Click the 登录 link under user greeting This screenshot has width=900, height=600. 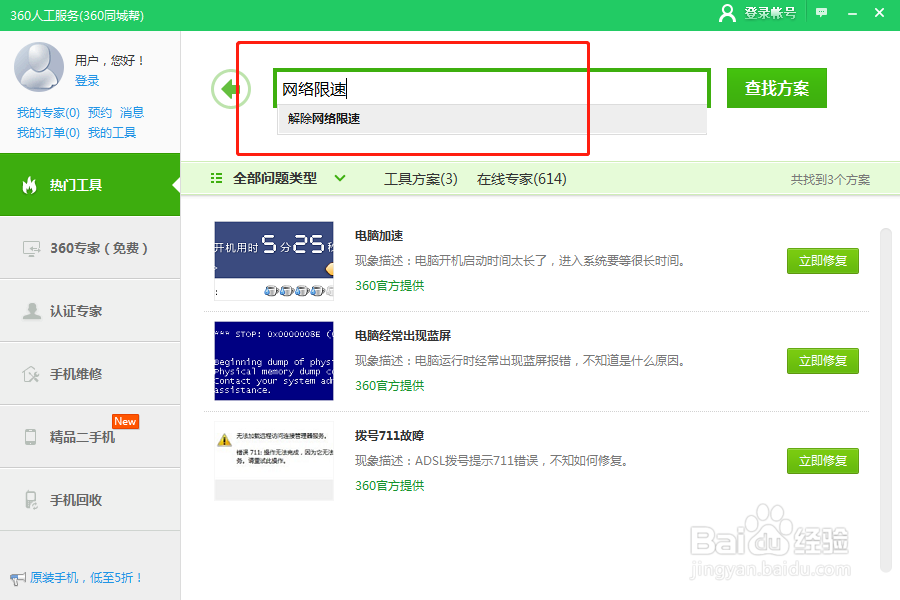click(87, 80)
